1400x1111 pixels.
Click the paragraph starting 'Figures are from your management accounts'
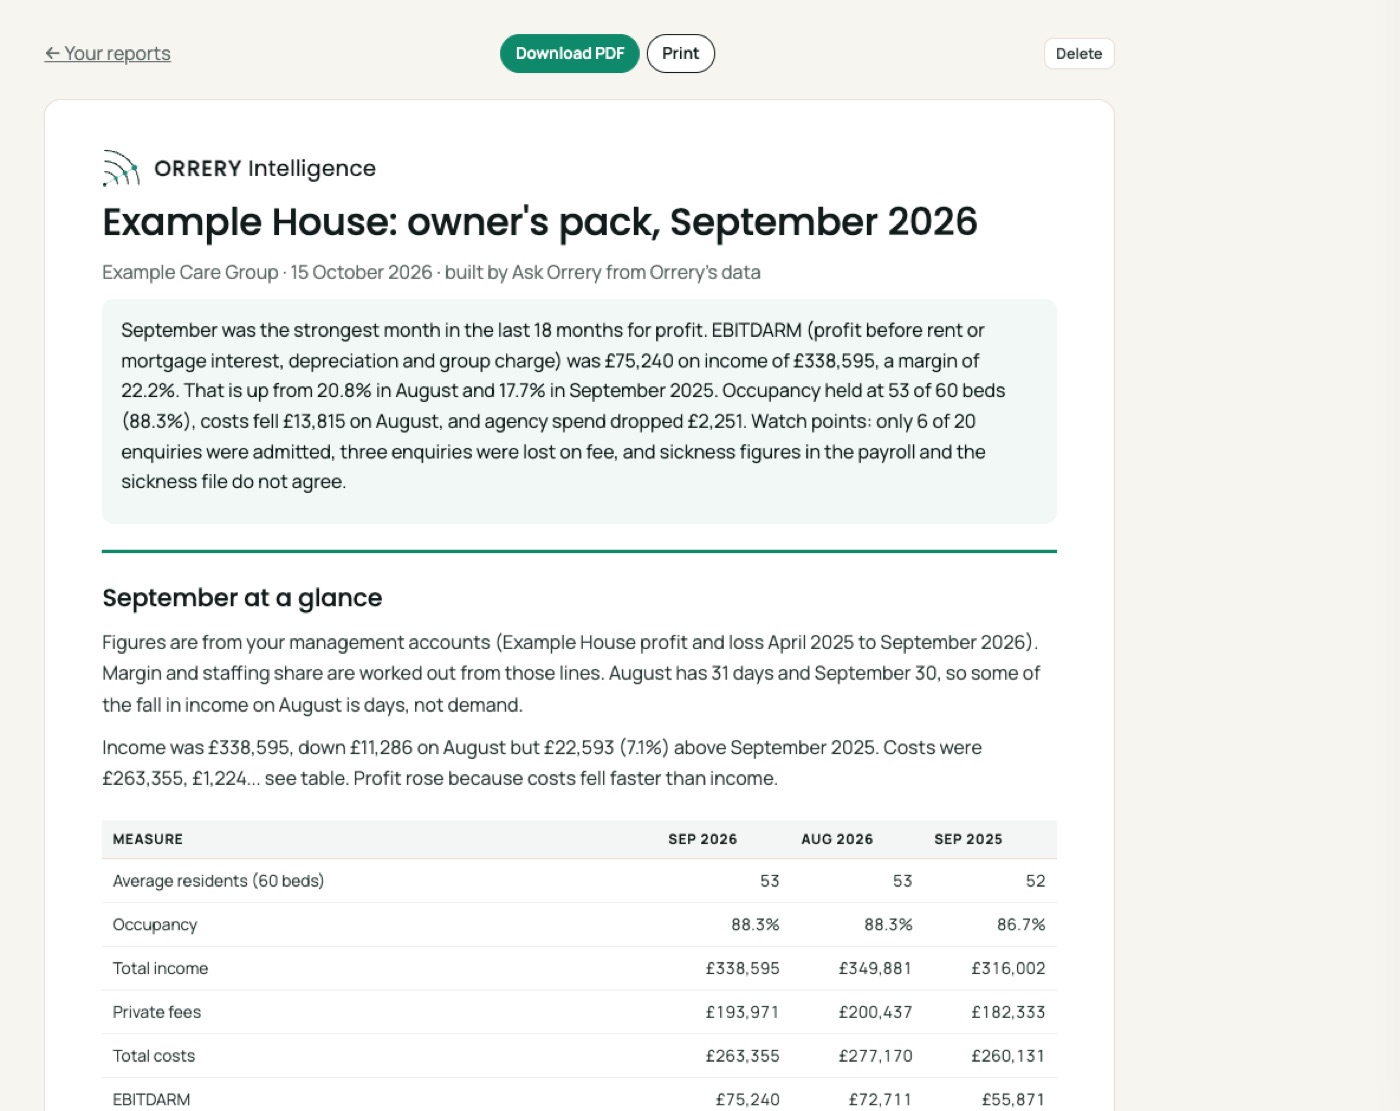572,674
